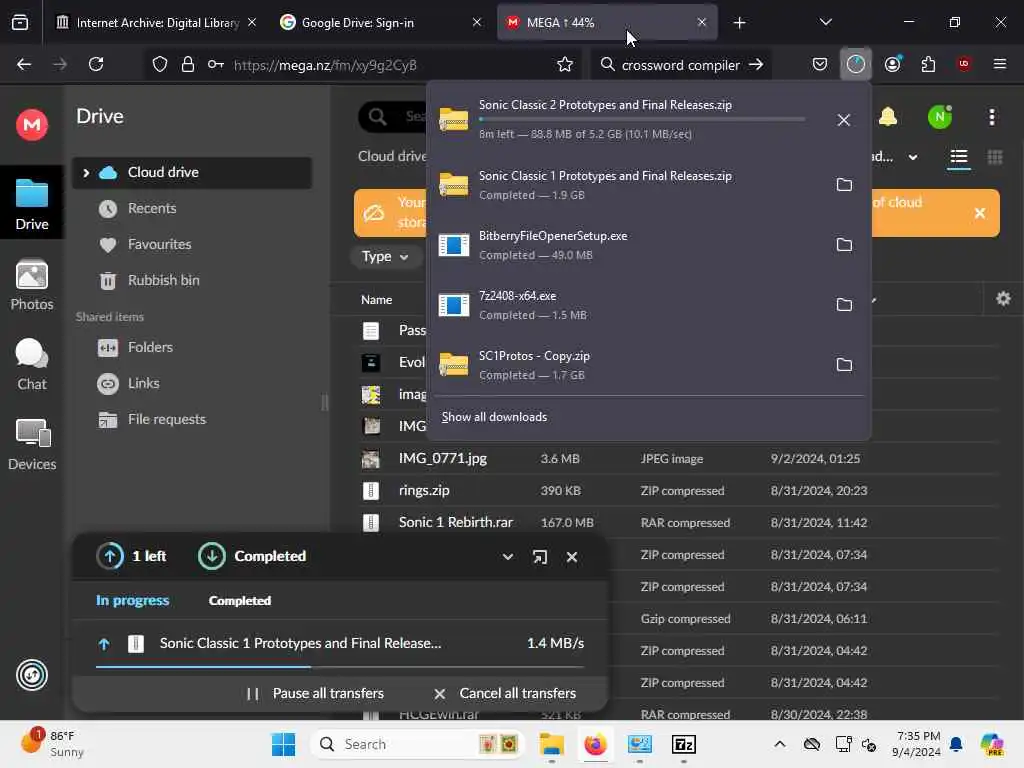Collapse the transfers panel chevron
Image resolution: width=1024 pixels, height=768 pixels.
pos(507,557)
